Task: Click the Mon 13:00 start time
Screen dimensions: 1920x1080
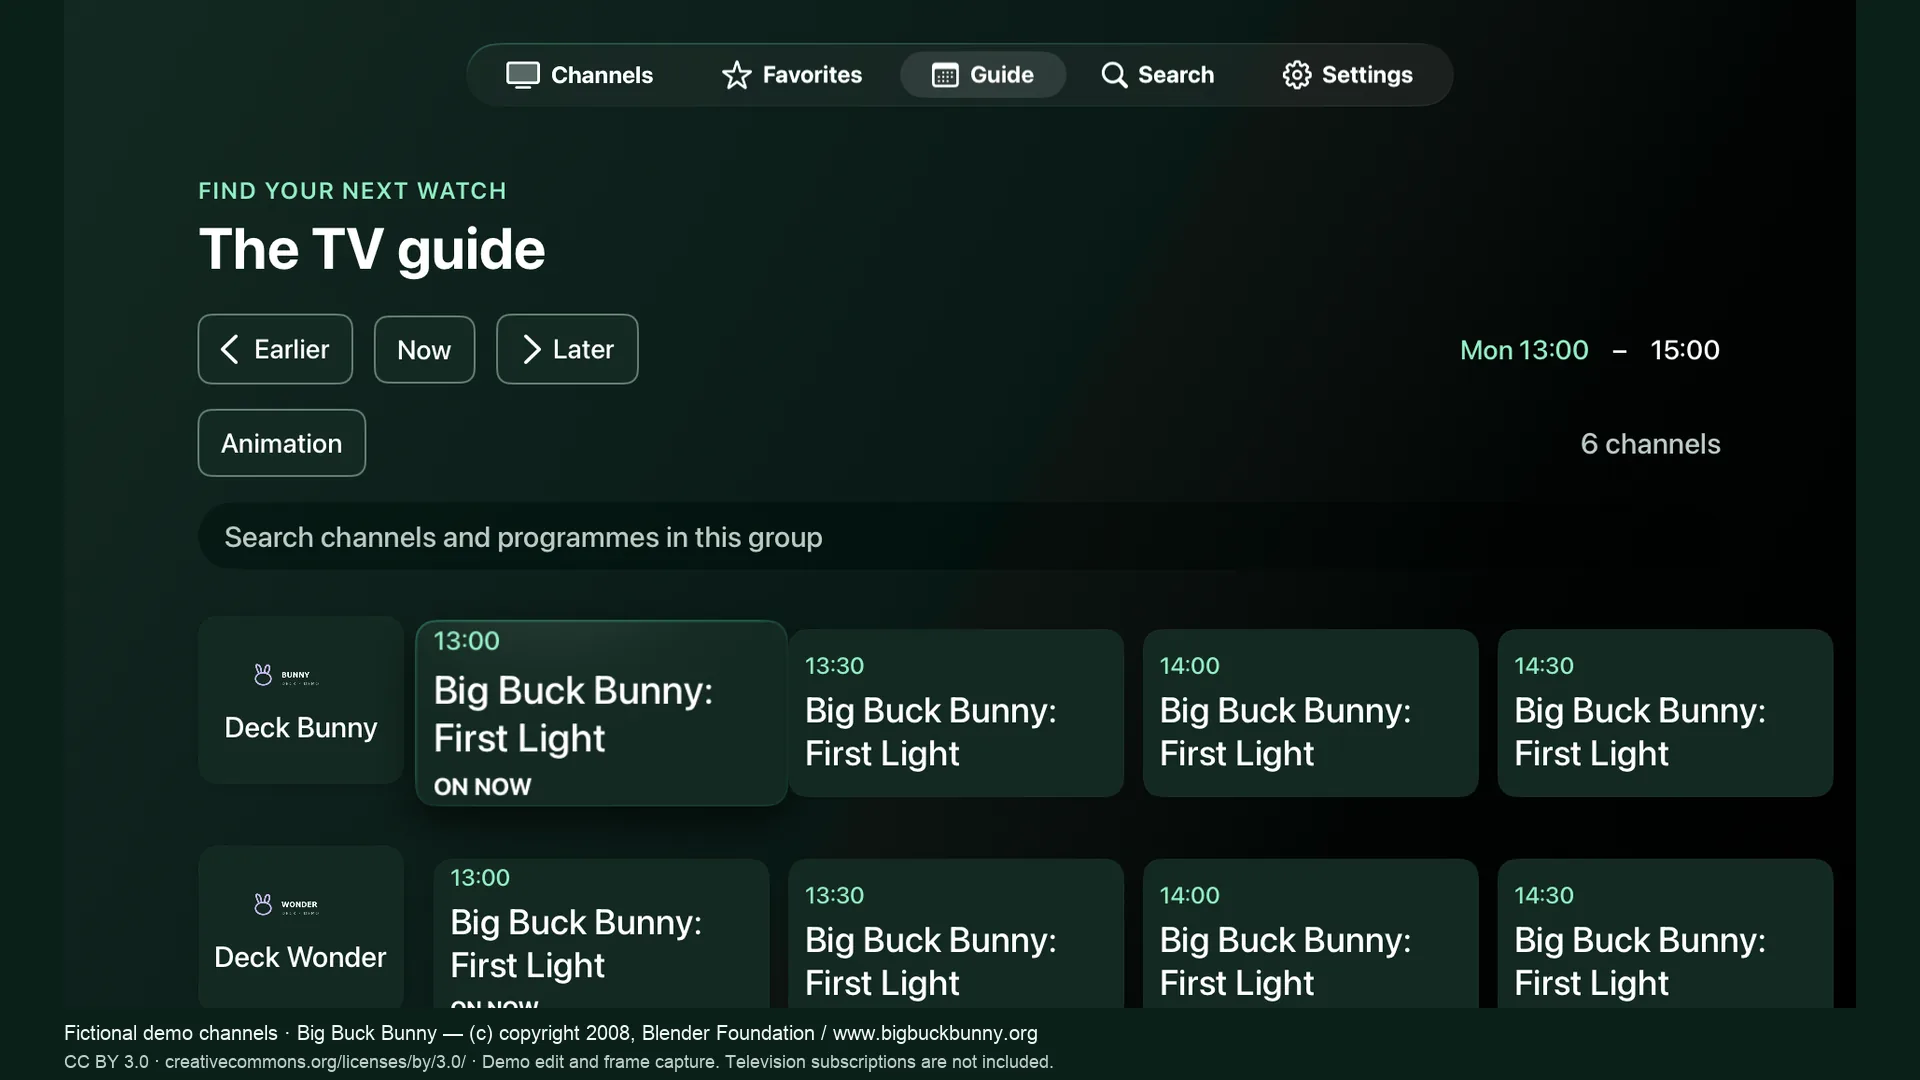Action: click(1524, 350)
